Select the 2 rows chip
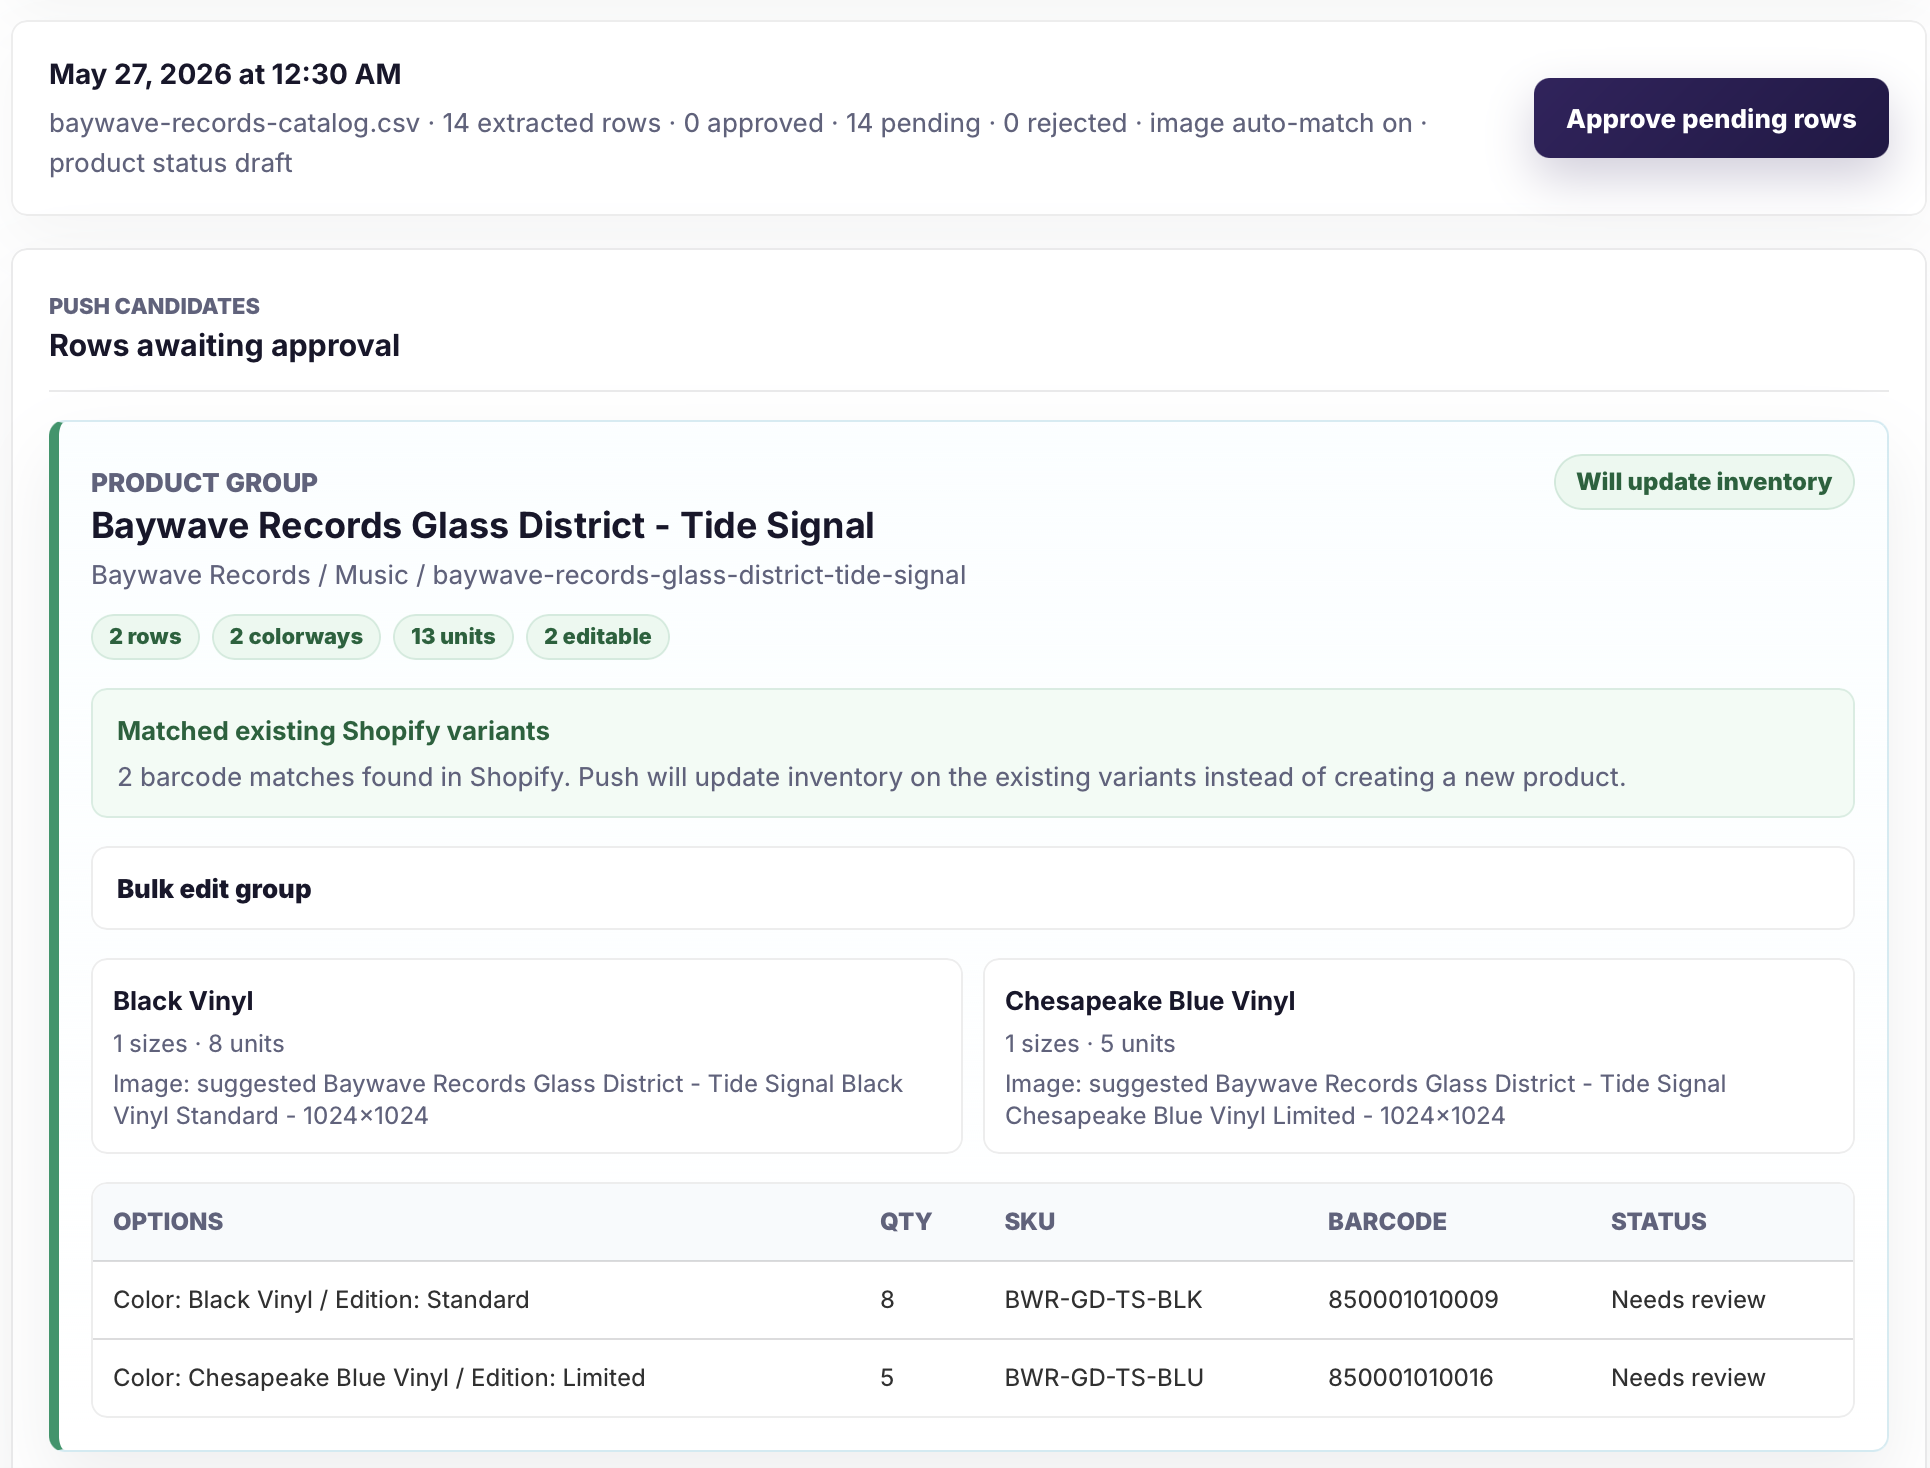The width and height of the screenshot is (1930, 1468). [145, 636]
